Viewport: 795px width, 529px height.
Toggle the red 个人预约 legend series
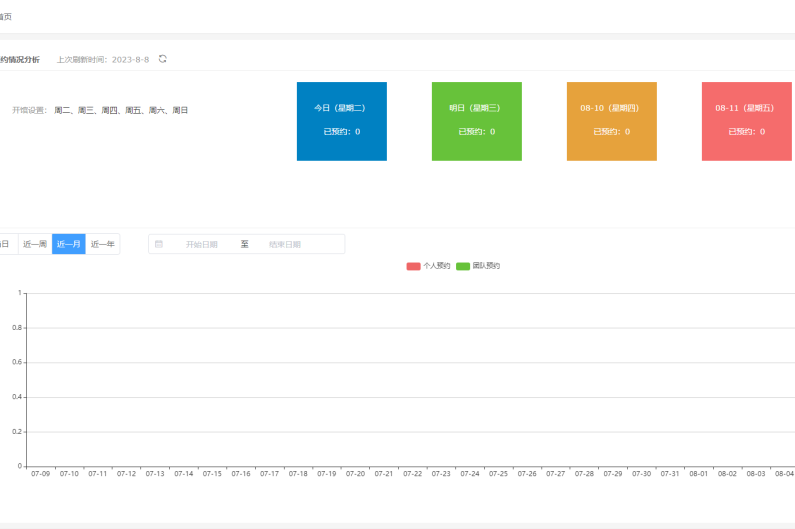click(428, 266)
